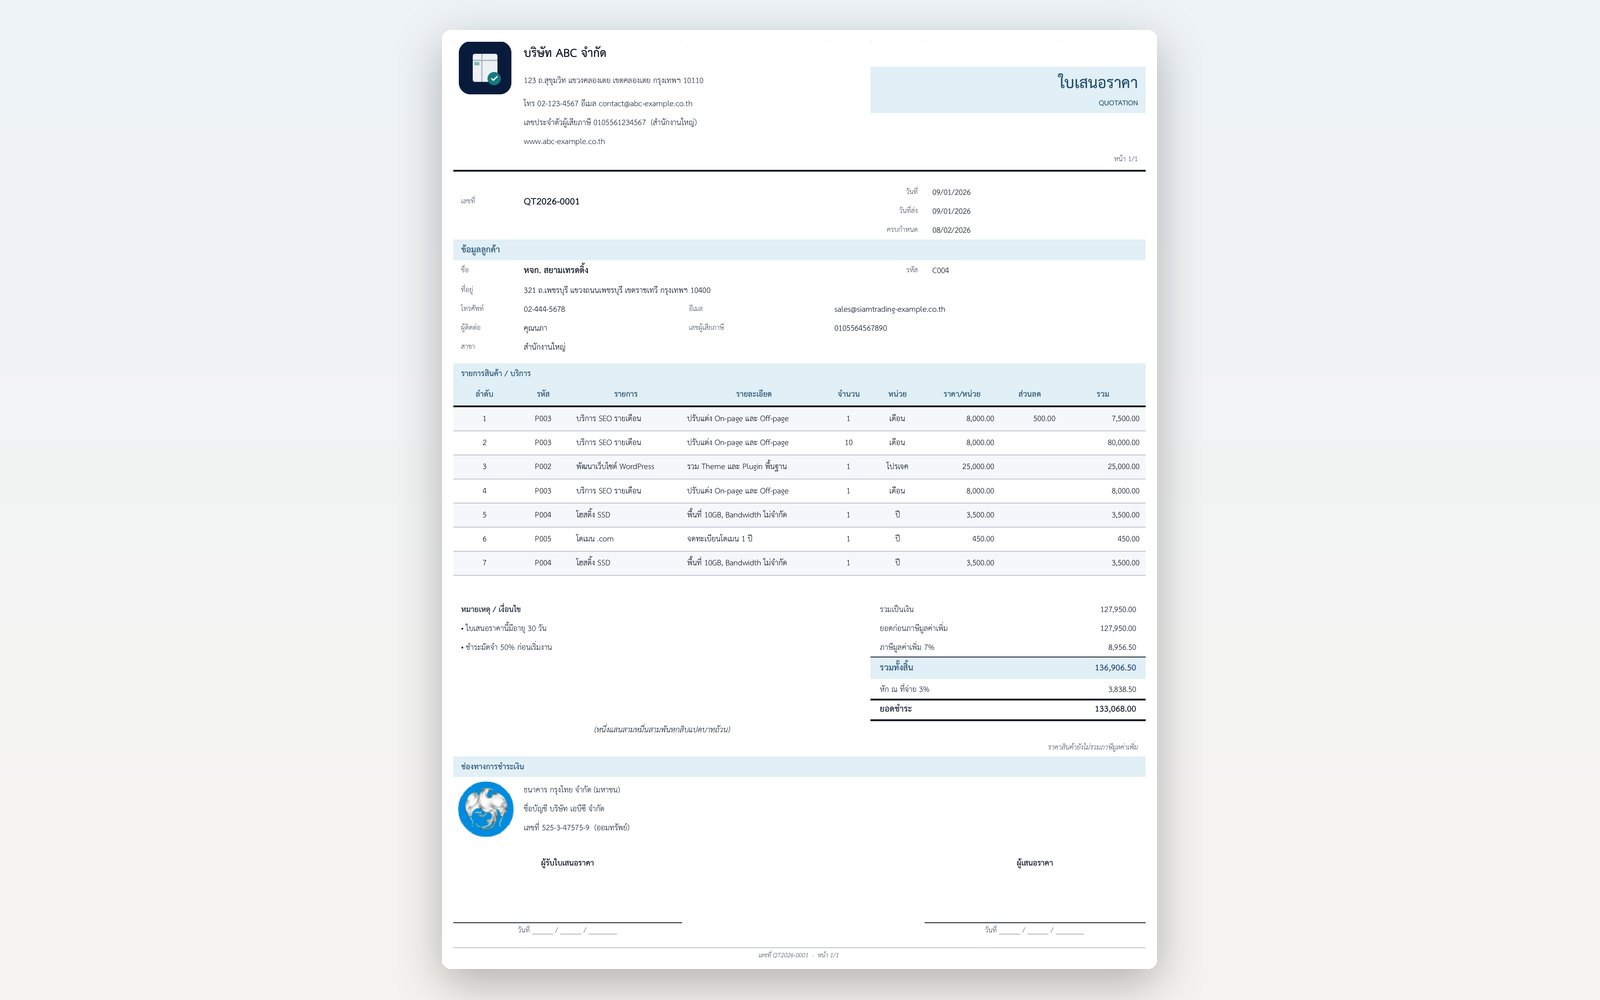Select customer code C004

(x=940, y=270)
